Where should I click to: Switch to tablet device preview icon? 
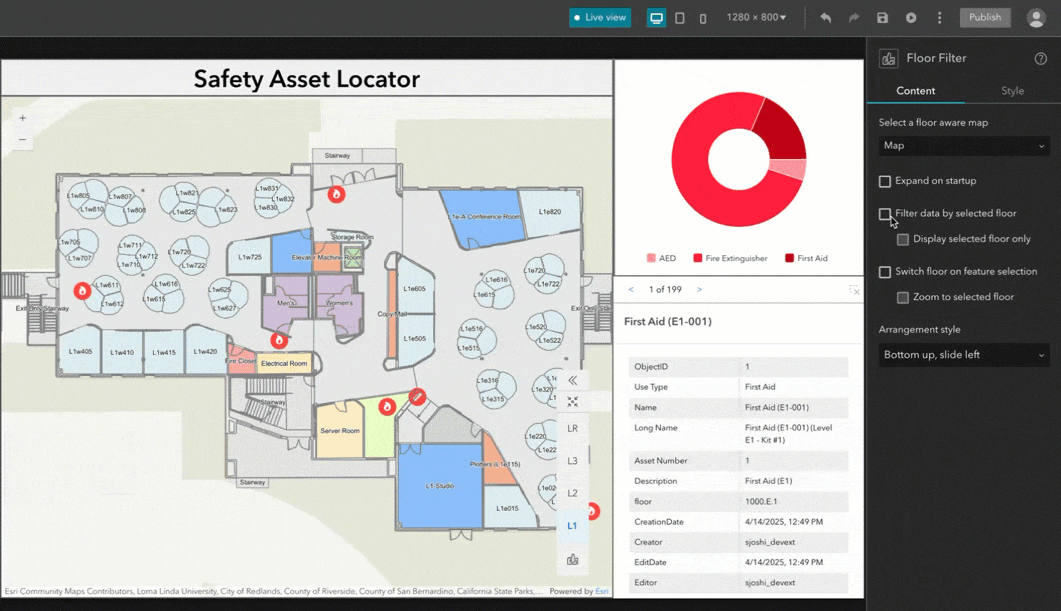680,18
